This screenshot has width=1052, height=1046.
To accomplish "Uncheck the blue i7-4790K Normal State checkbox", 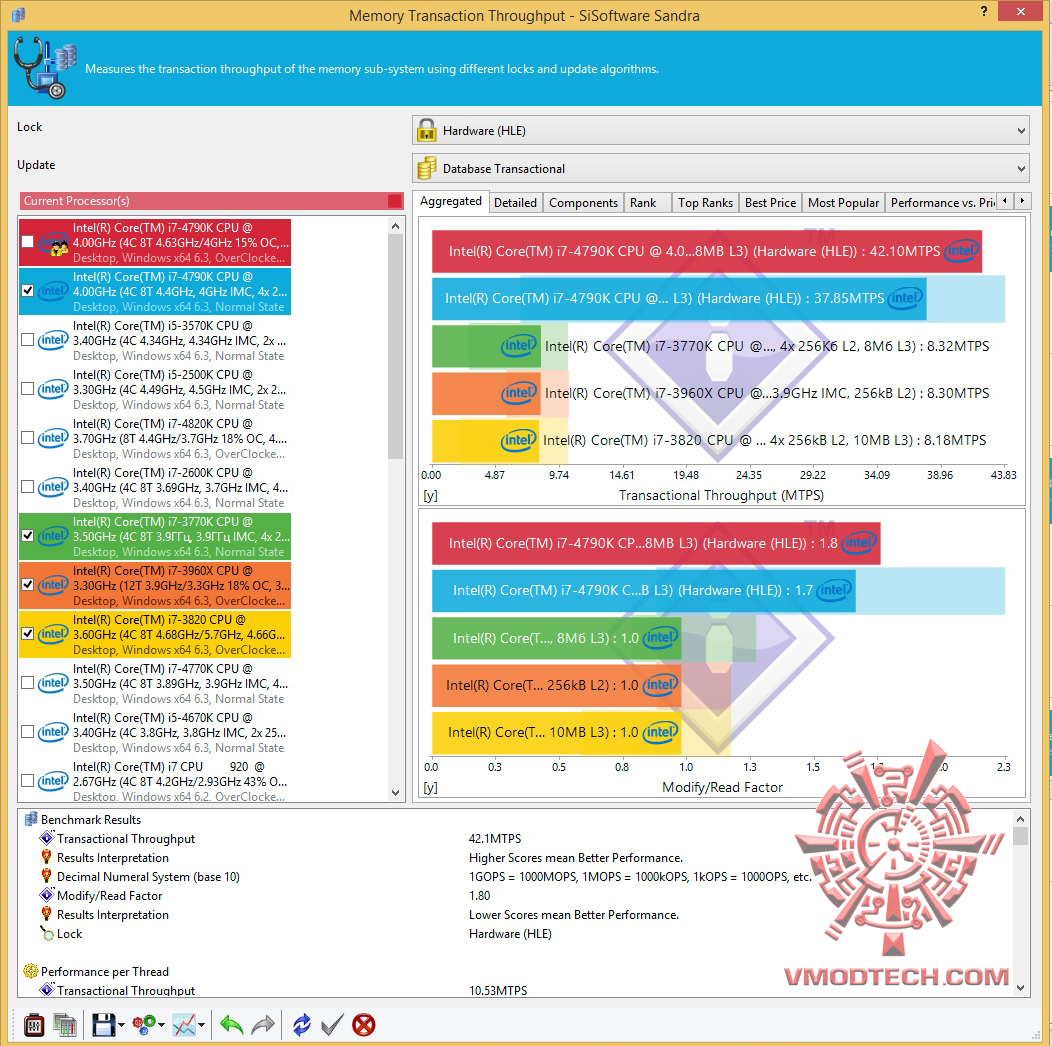I will click(x=28, y=291).
